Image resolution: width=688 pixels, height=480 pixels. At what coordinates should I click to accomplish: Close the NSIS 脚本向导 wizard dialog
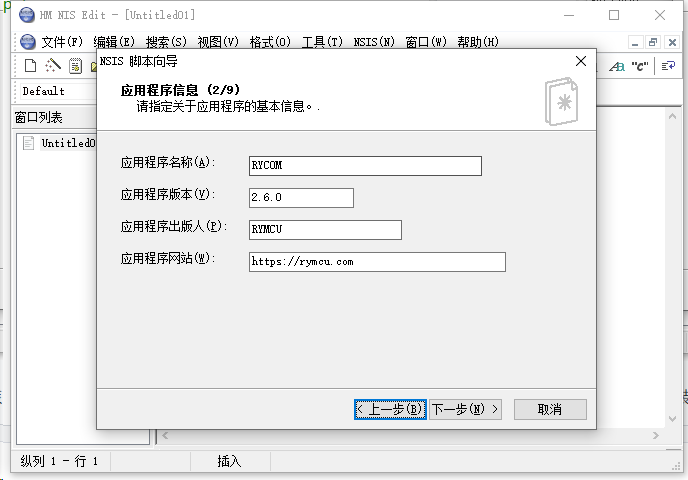click(580, 61)
